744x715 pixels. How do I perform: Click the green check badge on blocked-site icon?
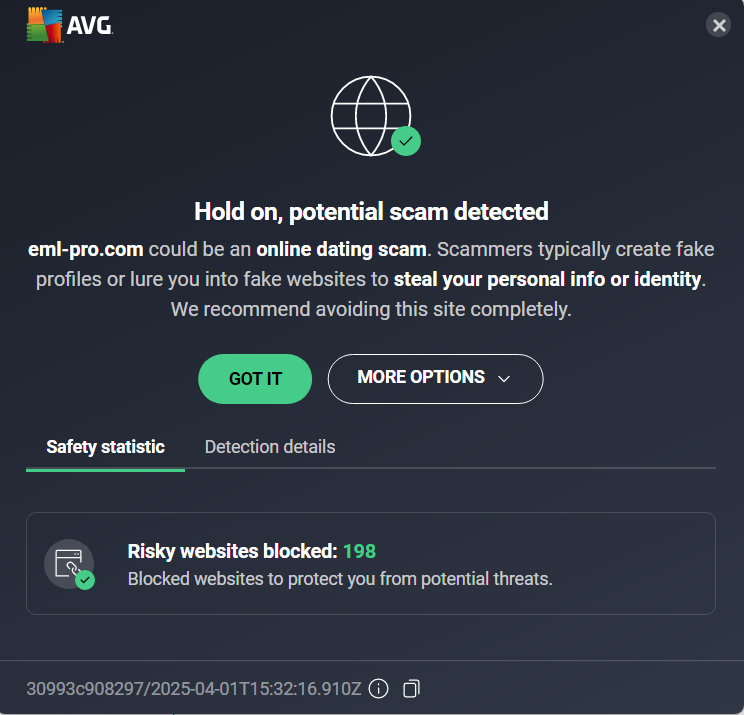pos(85,579)
